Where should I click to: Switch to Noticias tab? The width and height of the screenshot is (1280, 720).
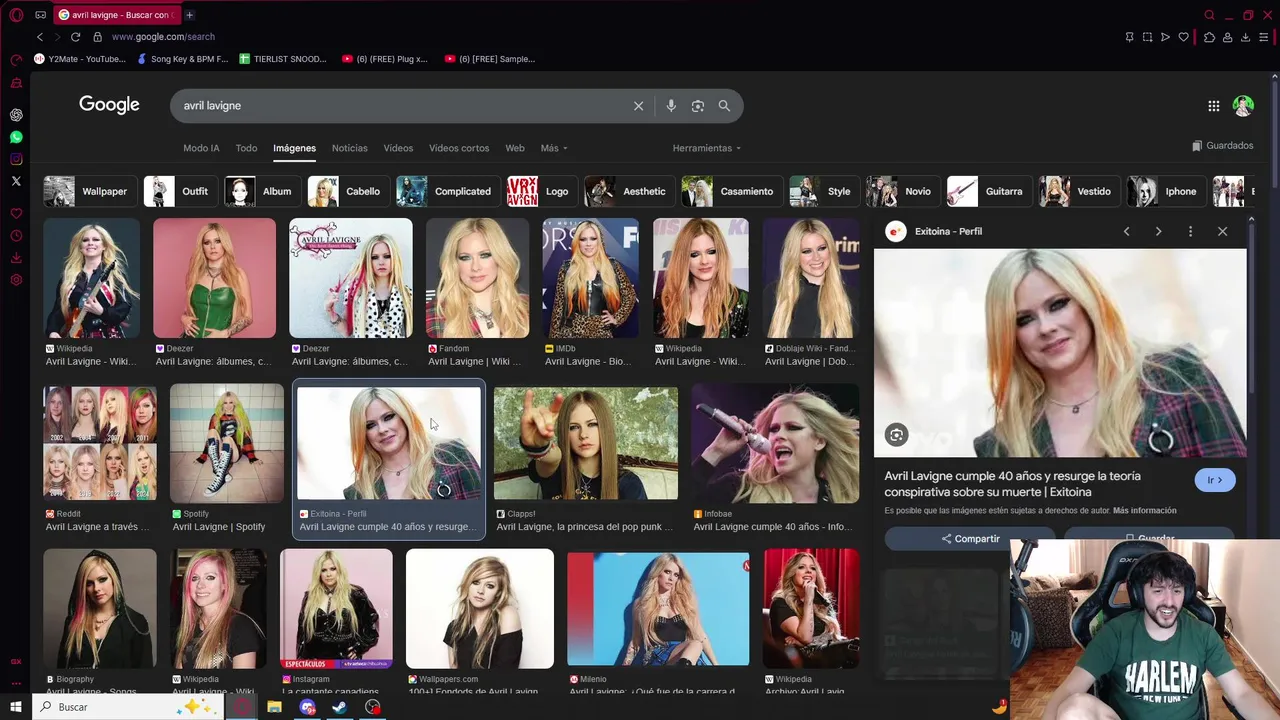tap(349, 148)
